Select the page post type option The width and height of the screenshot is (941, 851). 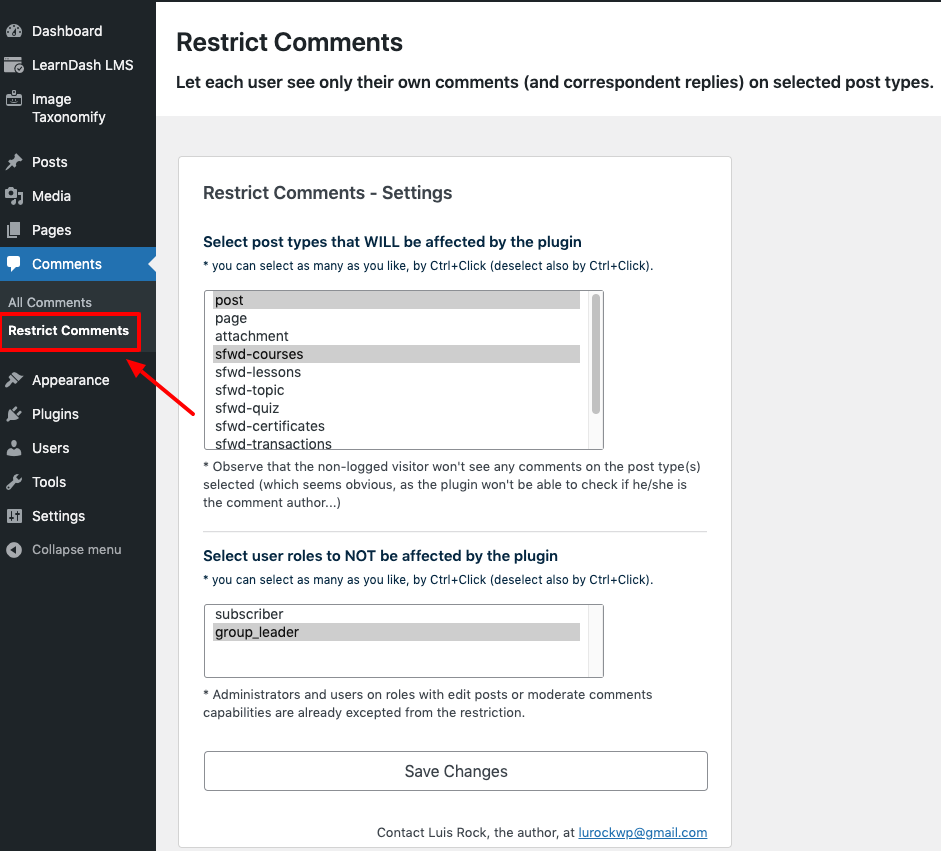click(x=231, y=318)
